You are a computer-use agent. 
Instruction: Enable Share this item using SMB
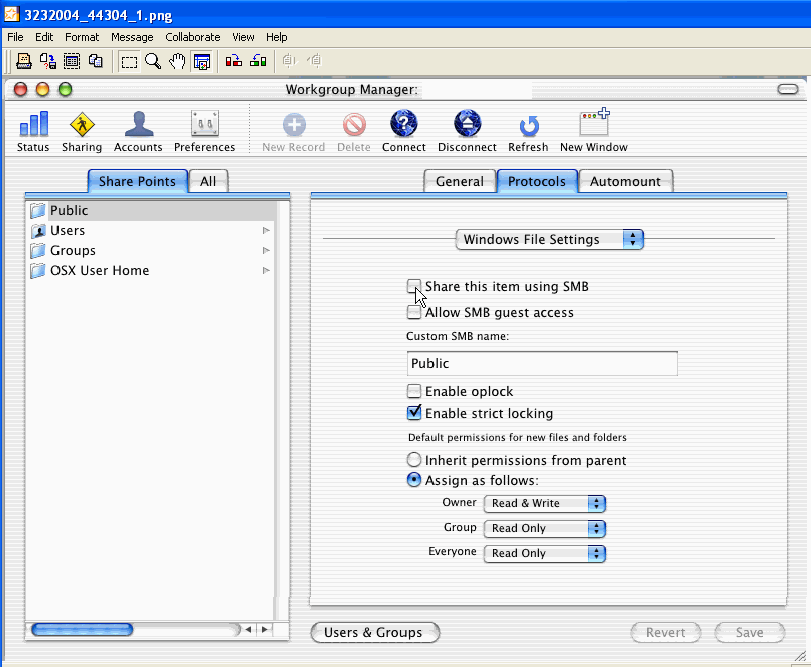[414, 286]
